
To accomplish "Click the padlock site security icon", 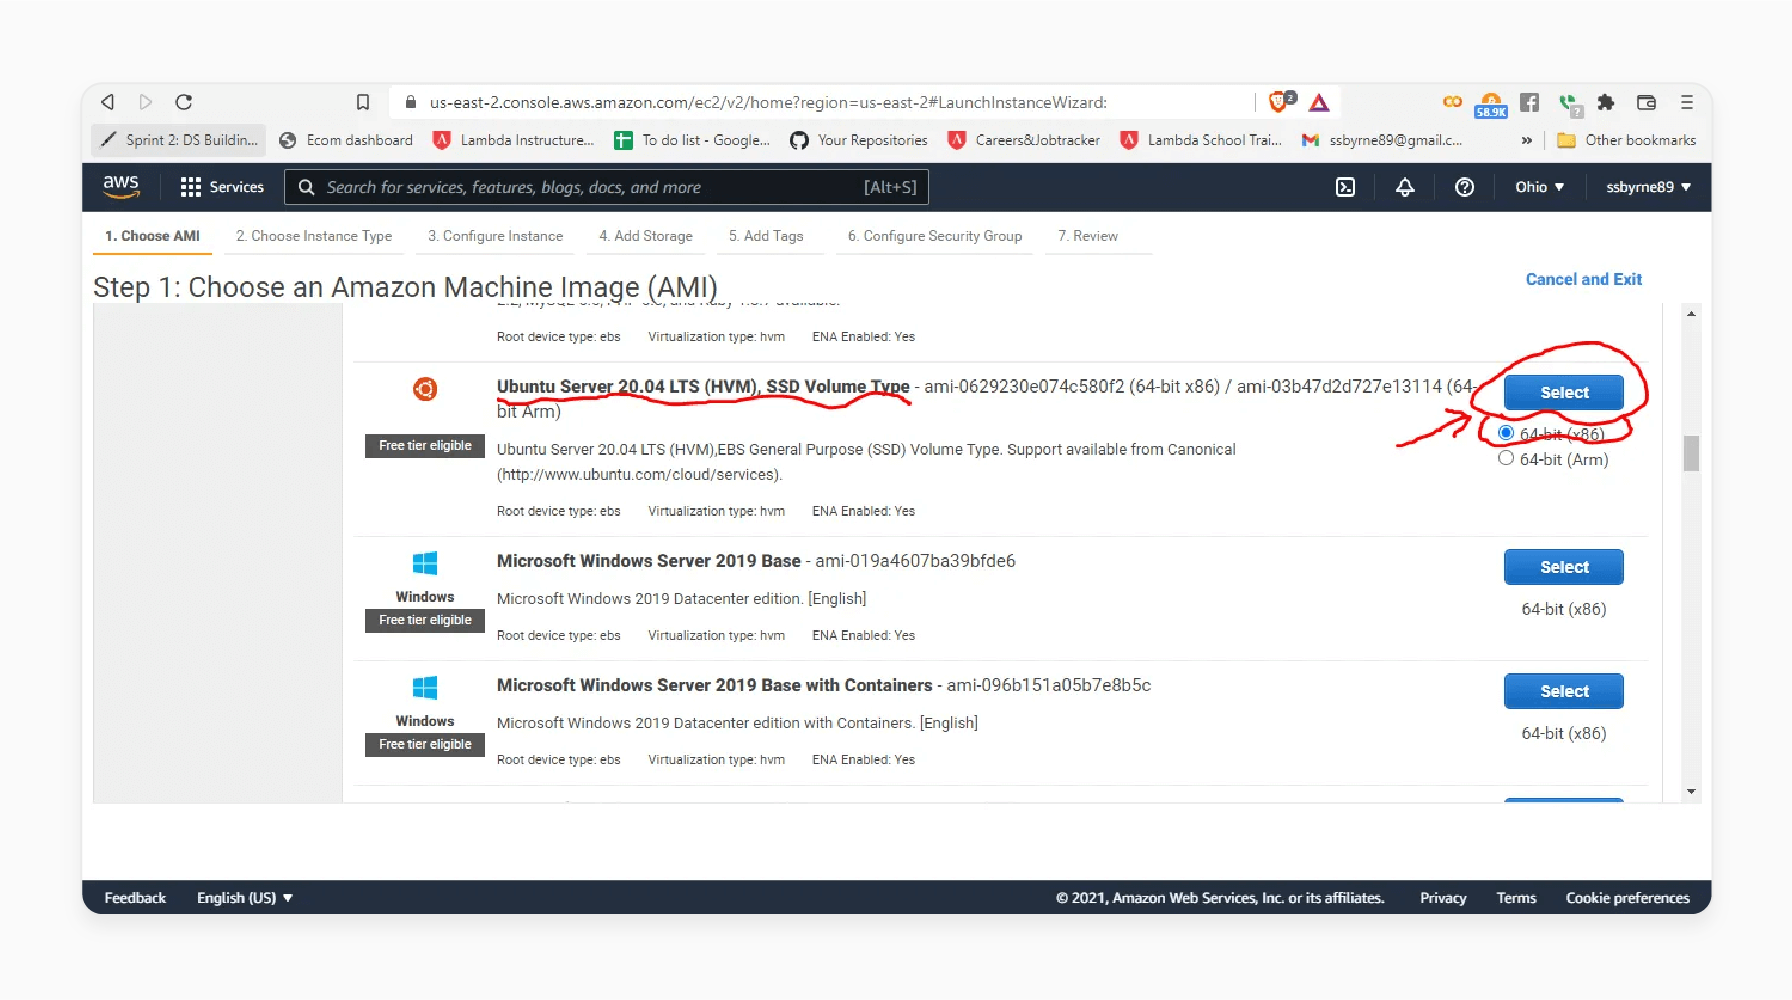I will click(410, 102).
